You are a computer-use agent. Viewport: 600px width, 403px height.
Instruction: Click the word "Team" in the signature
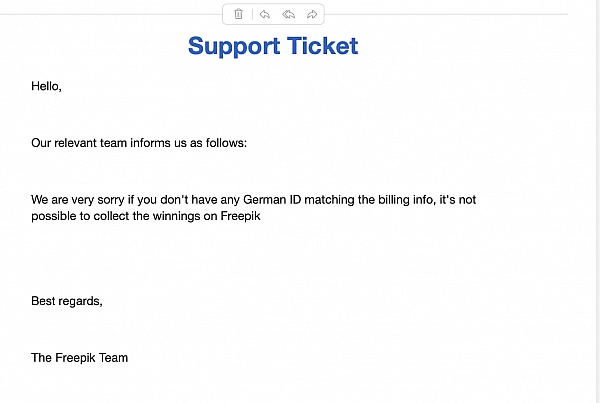coord(113,357)
